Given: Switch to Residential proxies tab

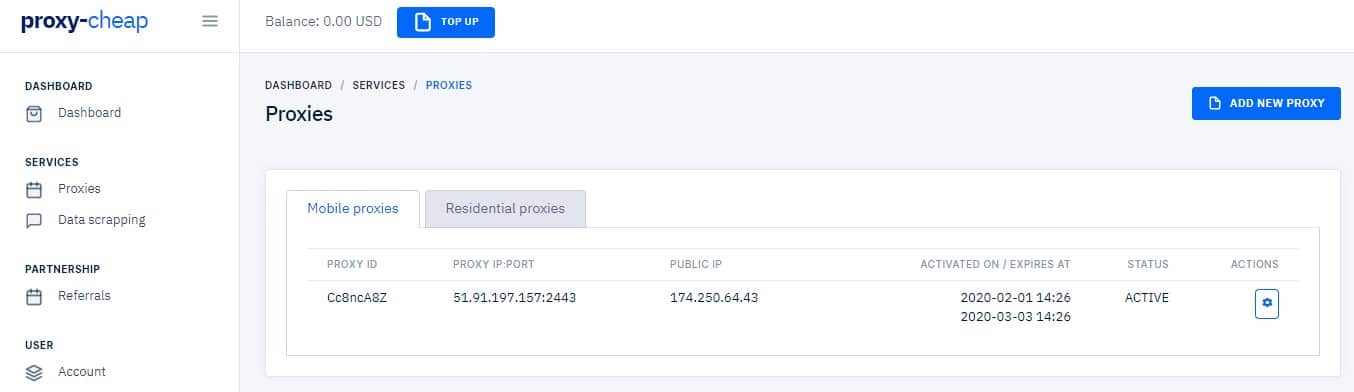Looking at the screenshot, I should click(505, 209).
